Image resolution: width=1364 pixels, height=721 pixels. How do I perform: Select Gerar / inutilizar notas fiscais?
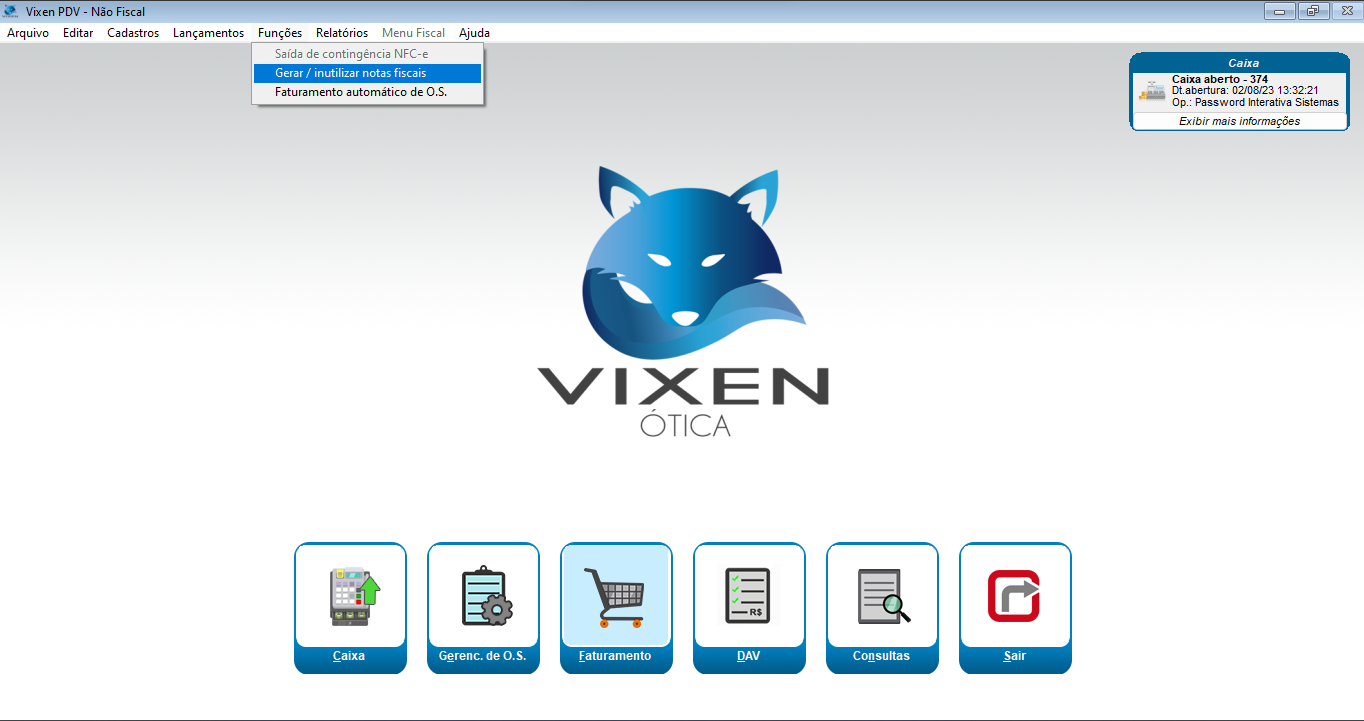(367, 73)
